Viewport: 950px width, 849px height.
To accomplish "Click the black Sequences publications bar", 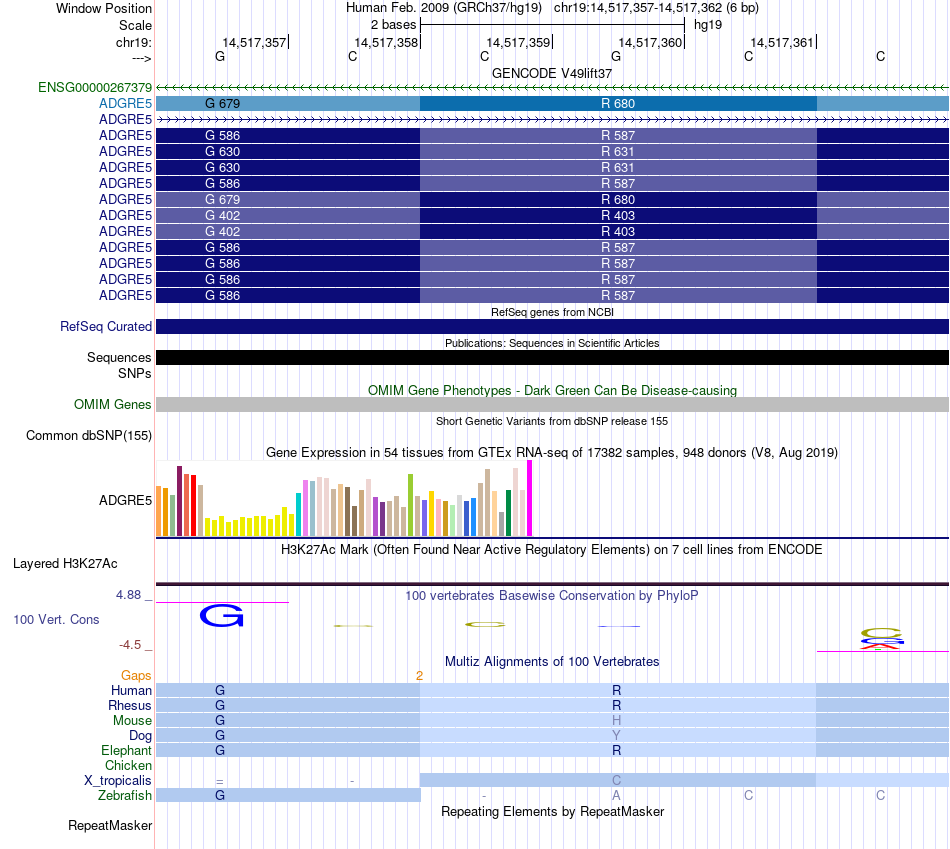I will (552, 357).
